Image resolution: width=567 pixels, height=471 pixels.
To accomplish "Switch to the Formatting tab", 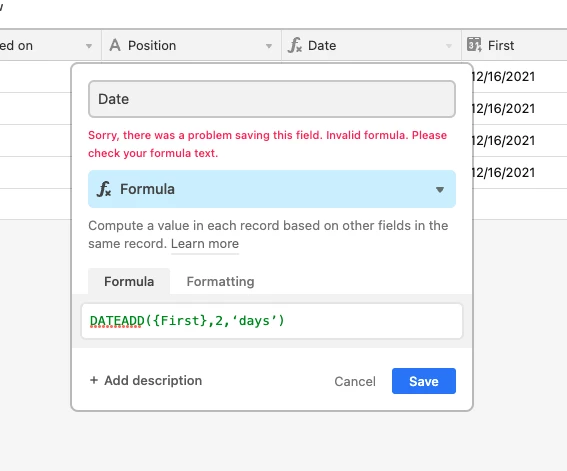I will tap(220, 281).
